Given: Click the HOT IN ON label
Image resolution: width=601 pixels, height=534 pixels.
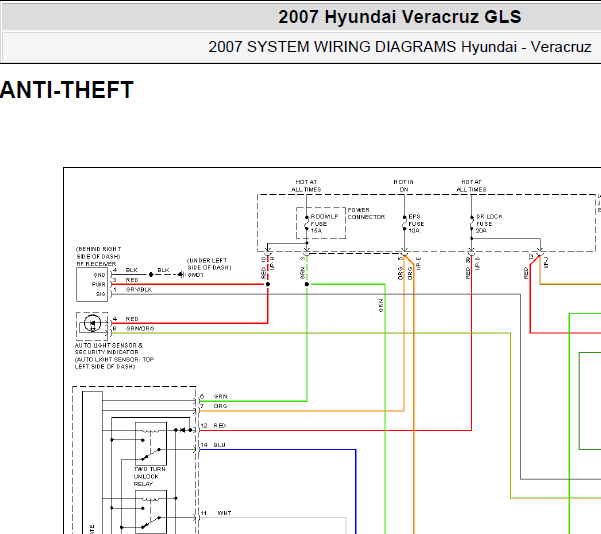Looking at the screenshot, I should (x=404, y=186).
